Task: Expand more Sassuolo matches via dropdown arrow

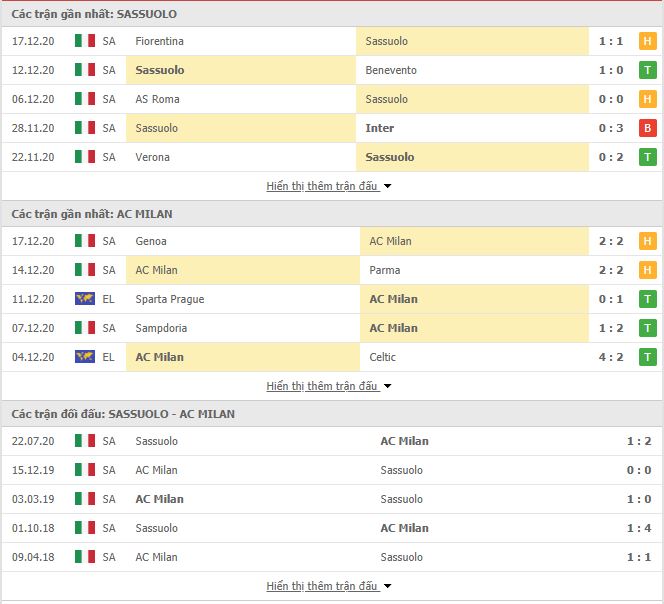Action: click(x=387, y=186)
